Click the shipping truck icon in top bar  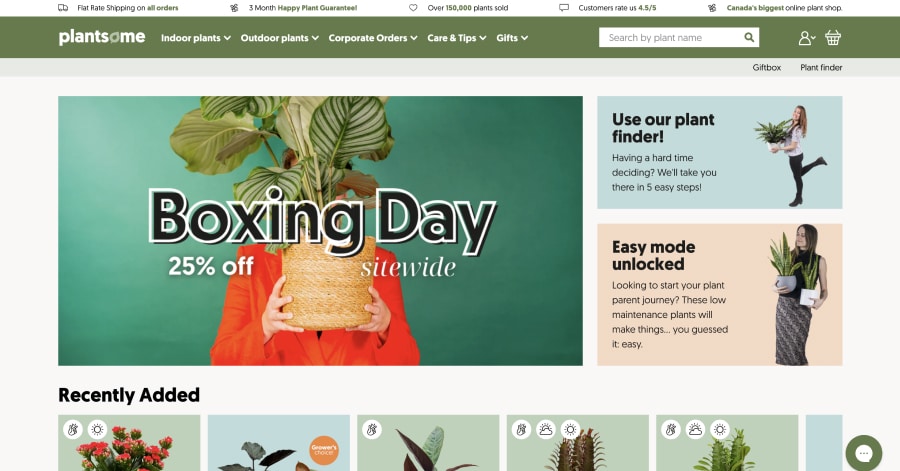(63, 8)
